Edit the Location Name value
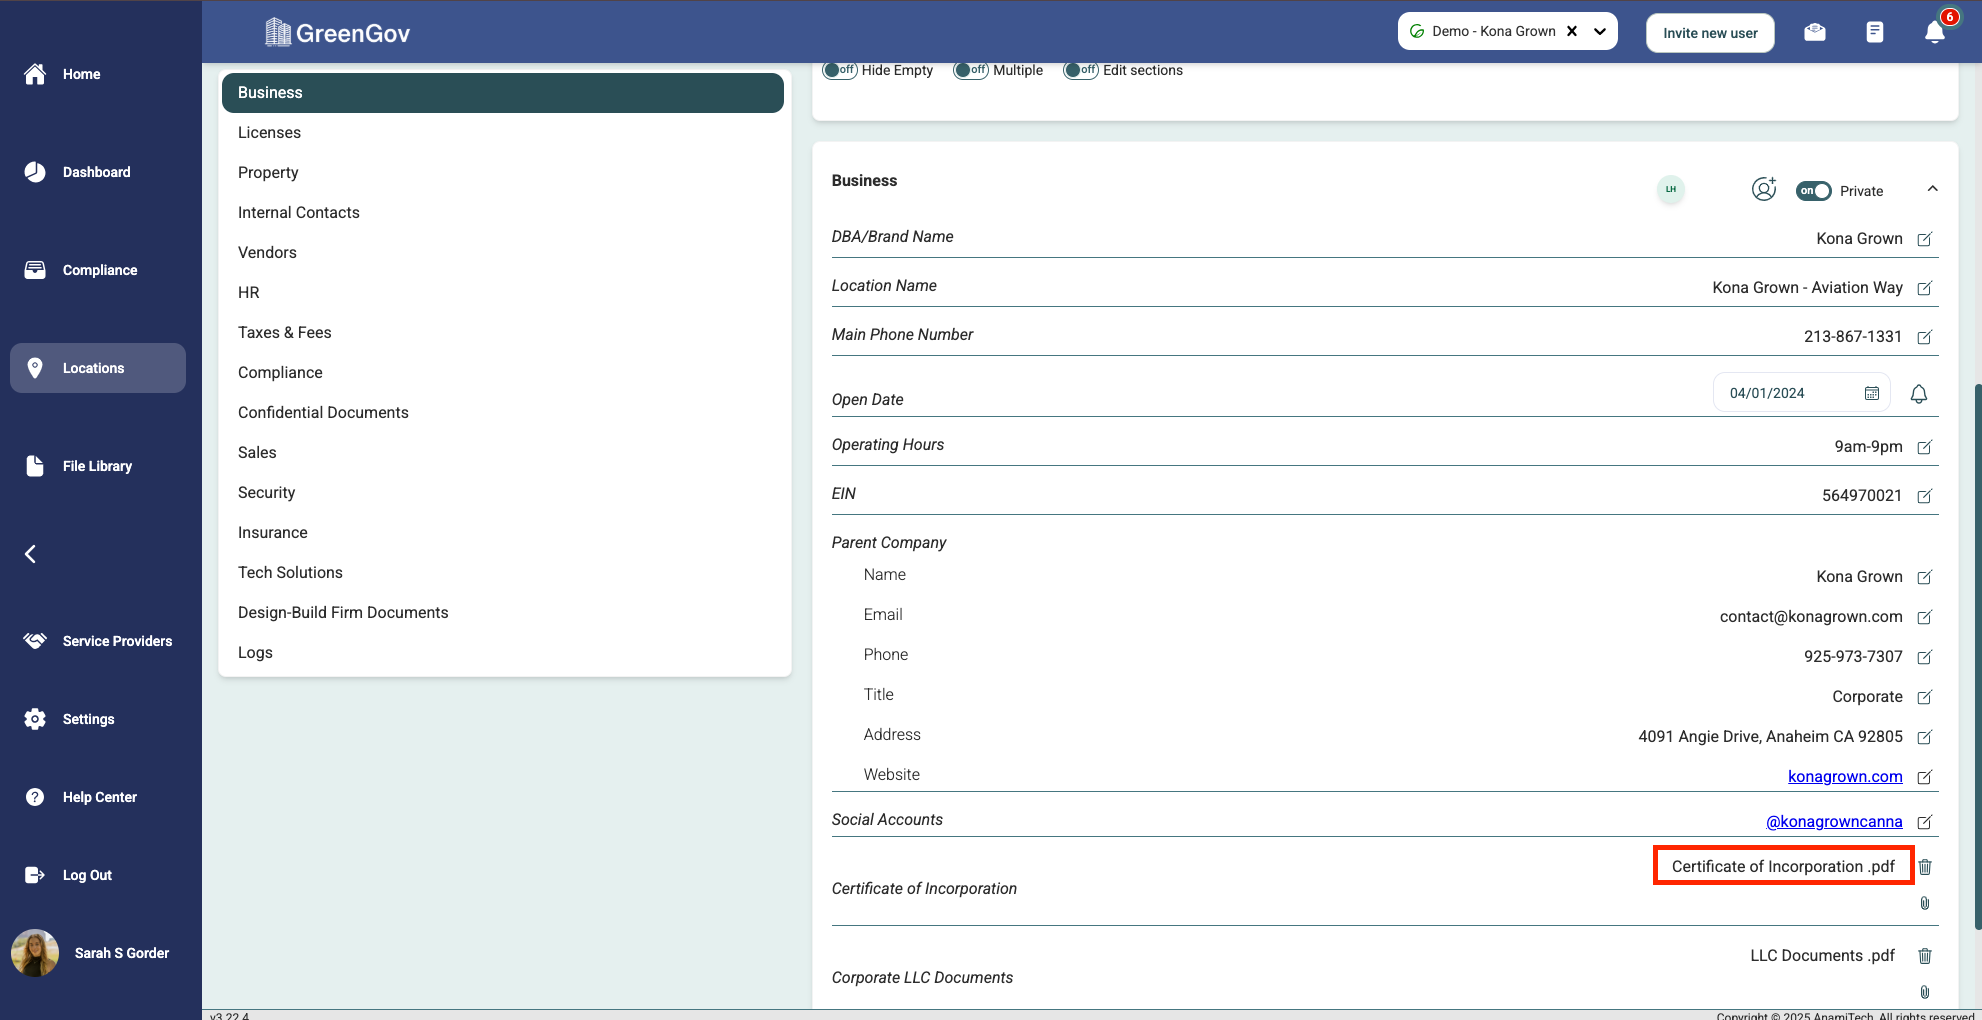 coord(1925,288)
